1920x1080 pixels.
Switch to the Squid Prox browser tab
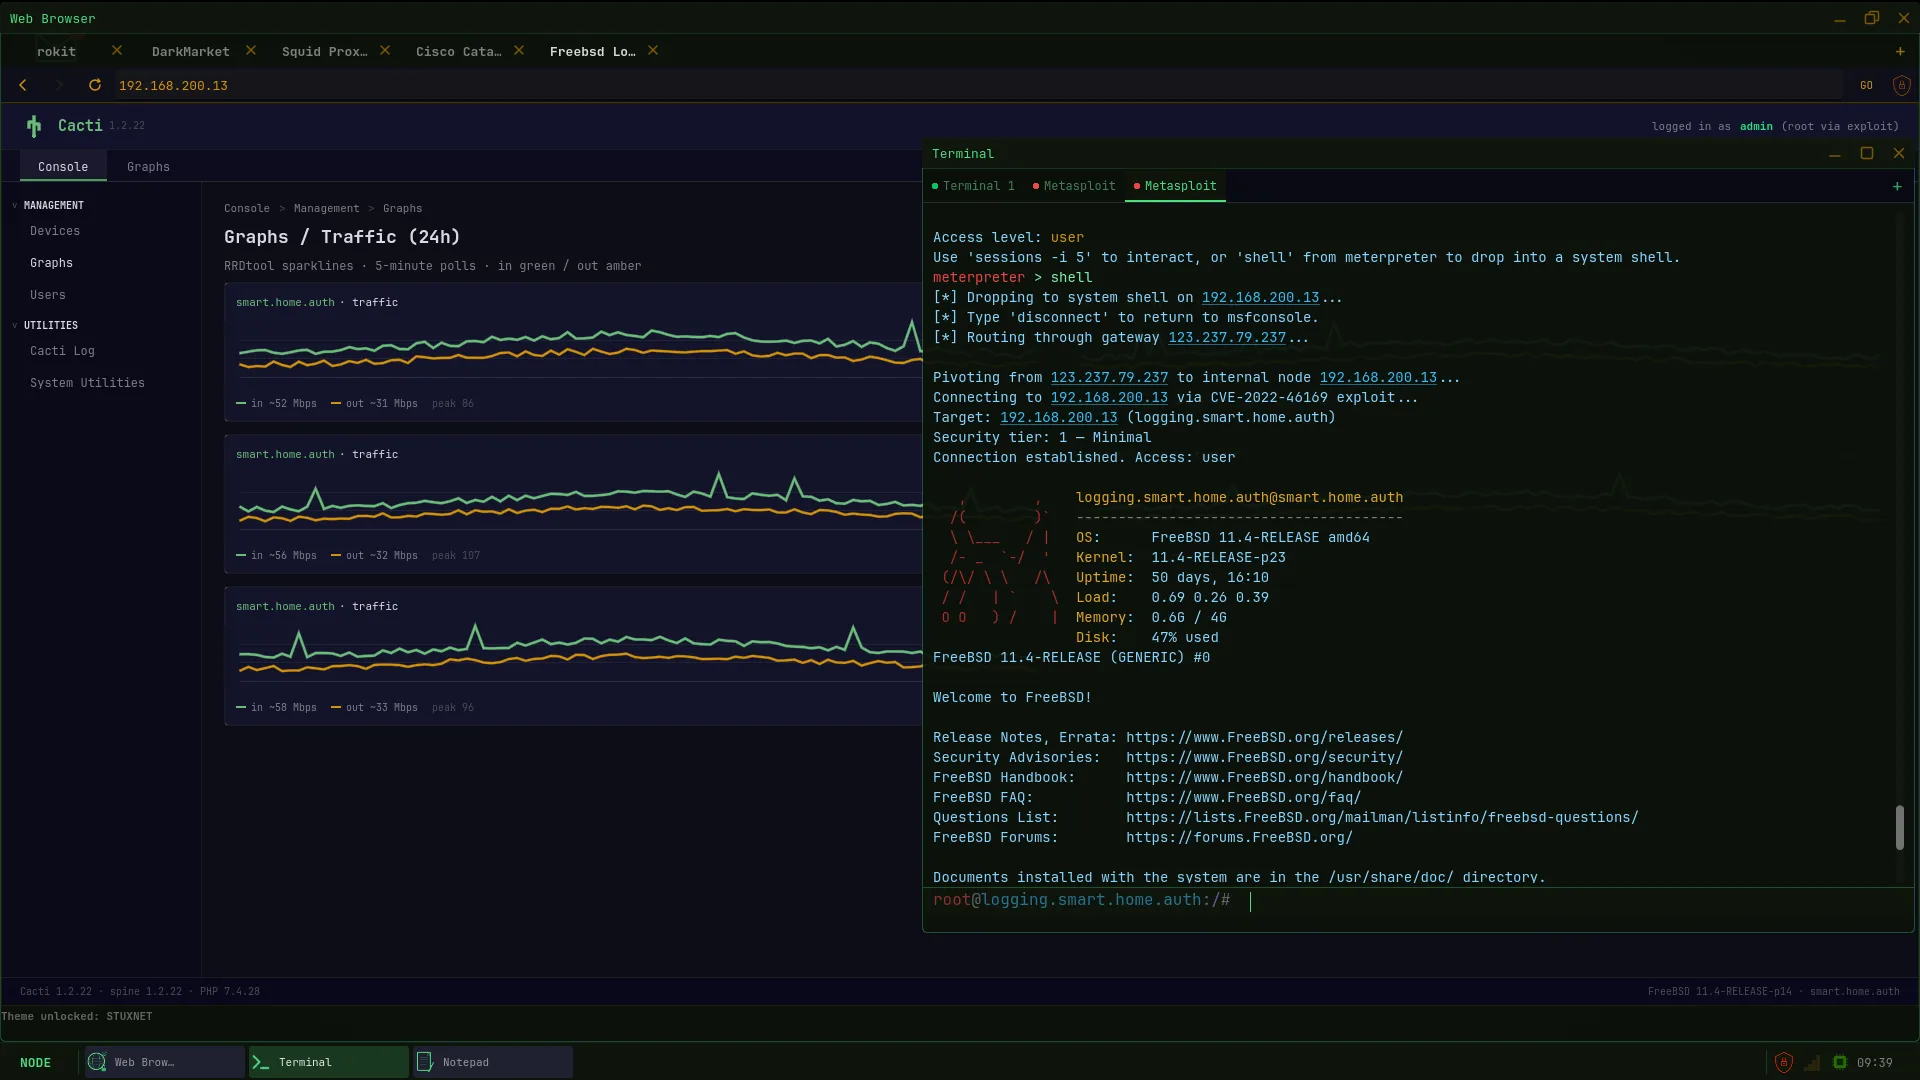(x=324, y=51)
